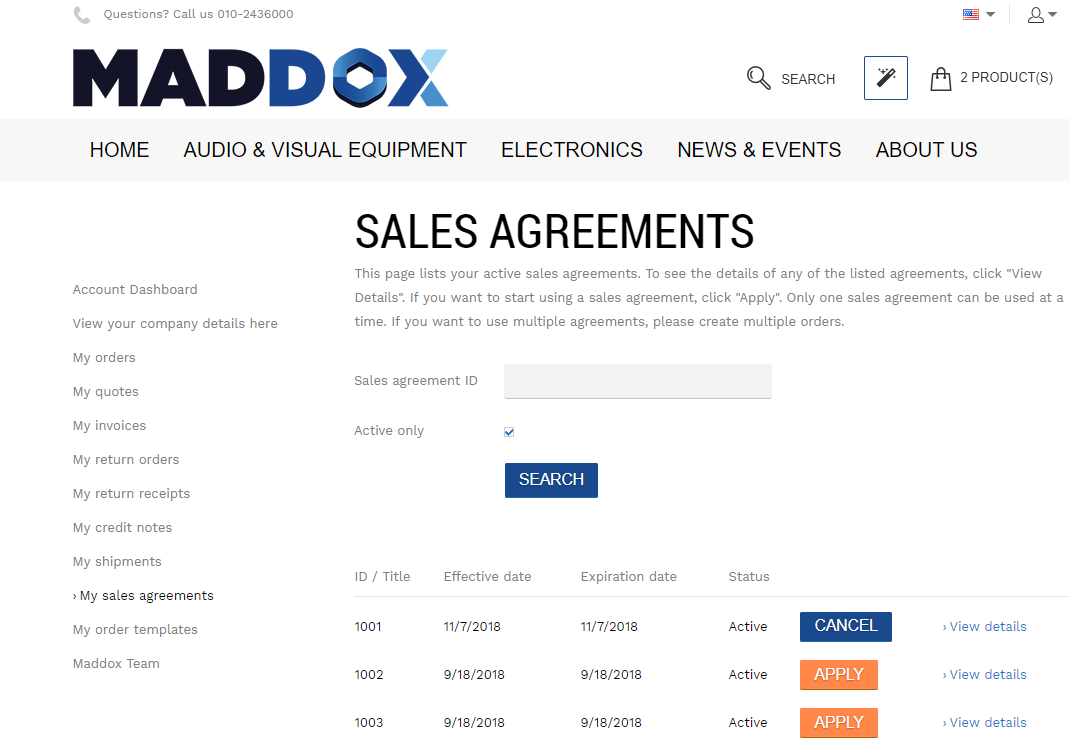This screenshot has height=749, width=1069.
Task: Go to the HOME menu item
Action: [119, 150]
